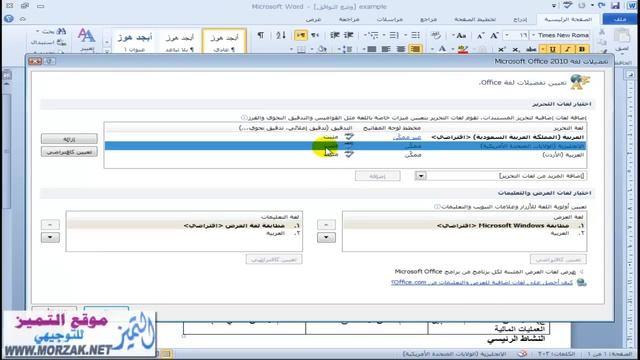Open the Office.com additional languages link
640x360 pixels.
[482, 282]
